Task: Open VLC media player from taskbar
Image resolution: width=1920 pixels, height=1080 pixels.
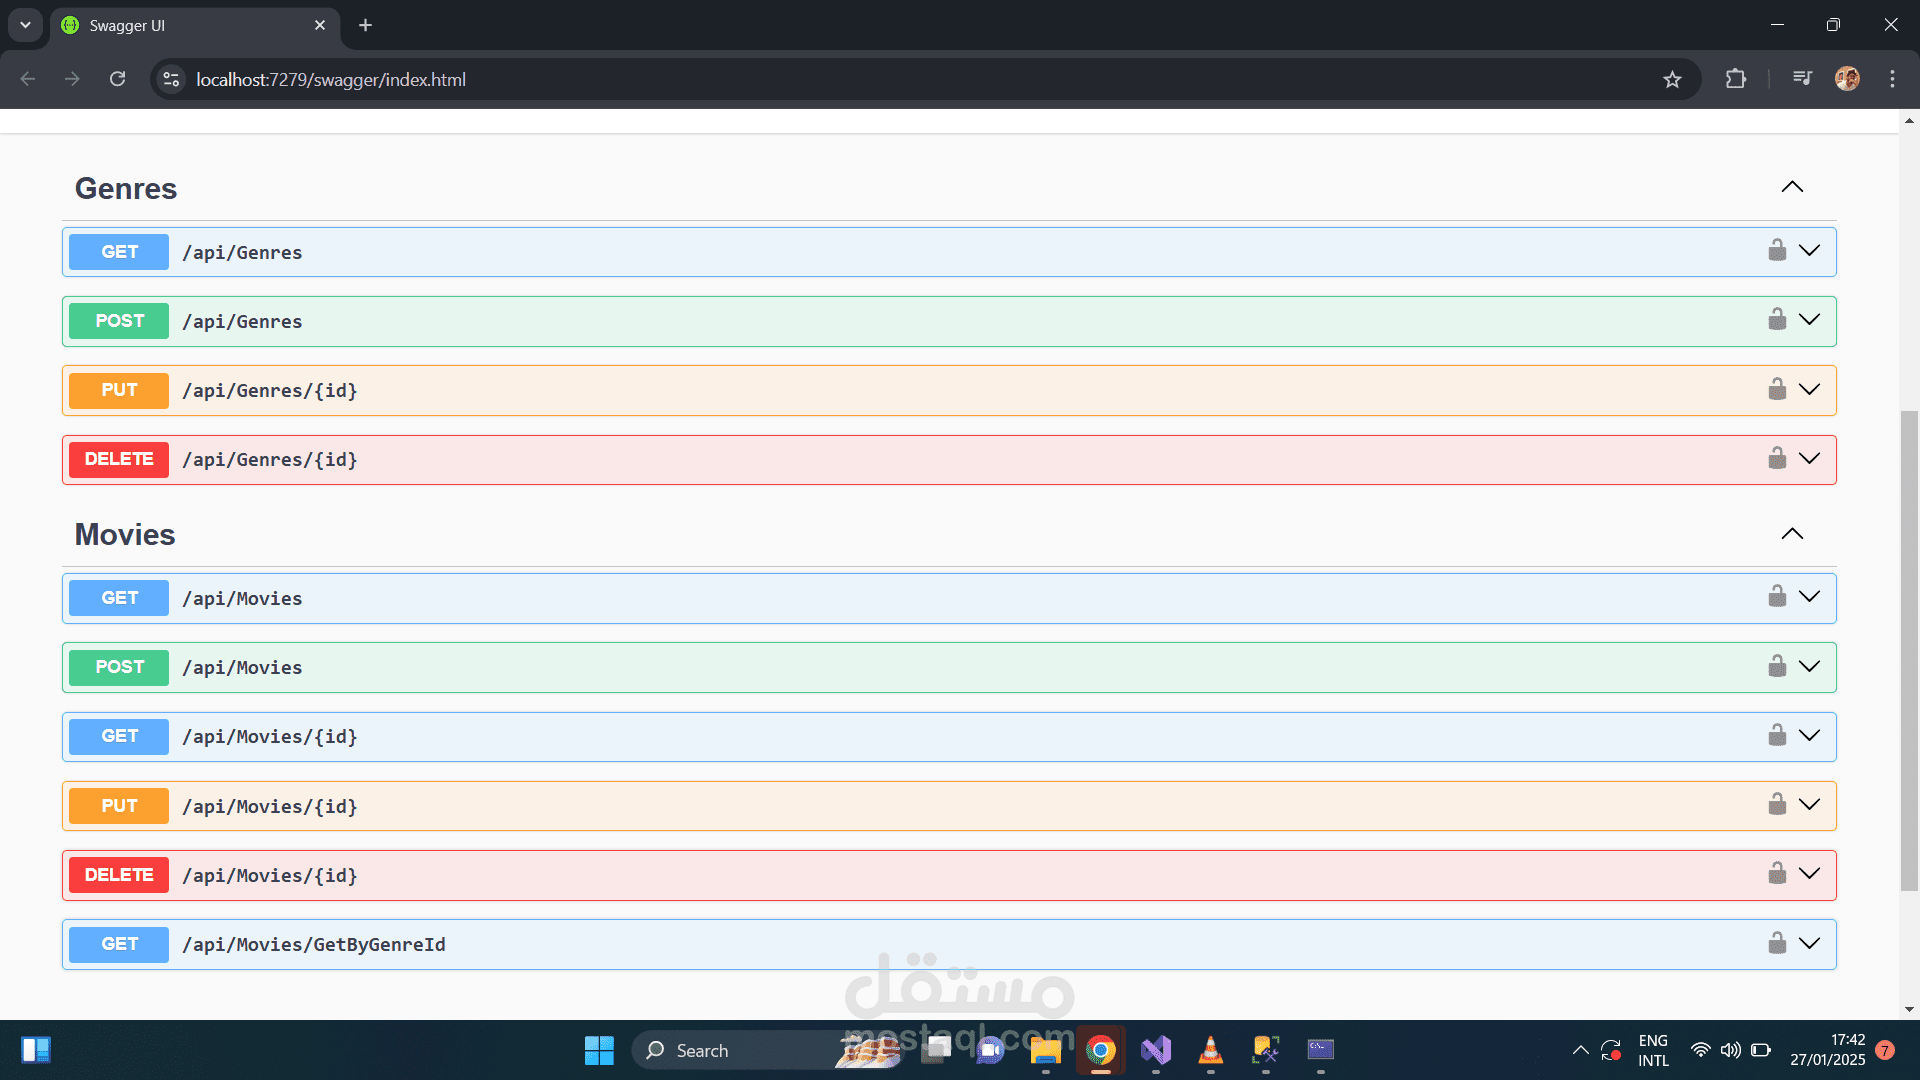Action: point(1210,1050)
